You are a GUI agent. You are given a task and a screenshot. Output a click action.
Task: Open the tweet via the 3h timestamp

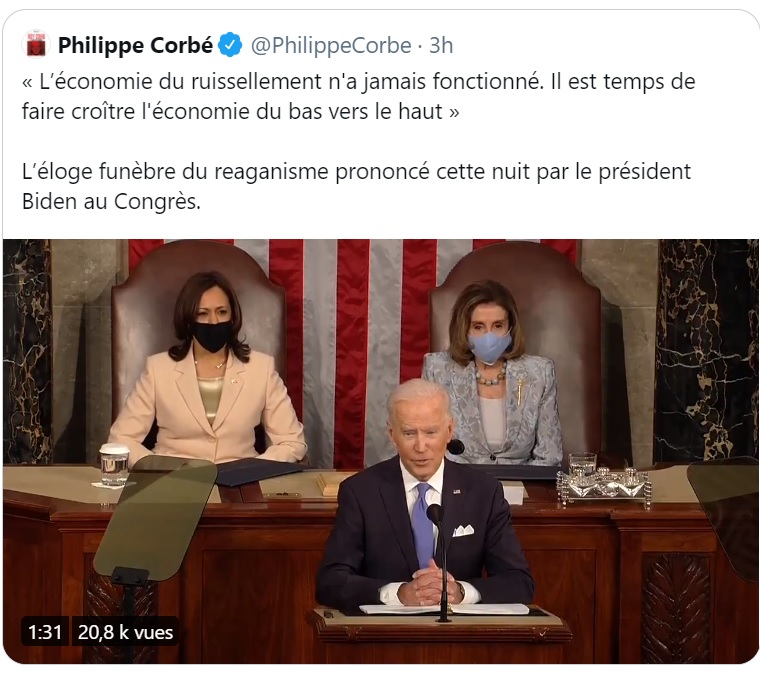(x=441, y=46)
